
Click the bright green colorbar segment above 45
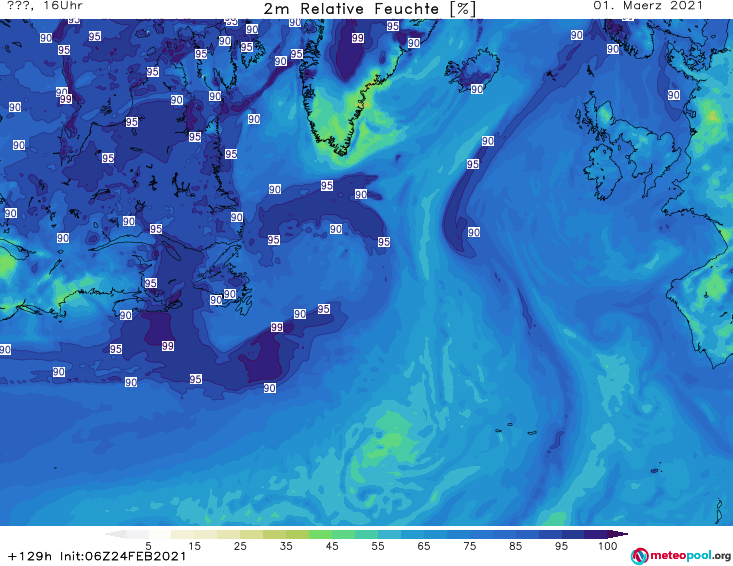(x=320, y=534)
